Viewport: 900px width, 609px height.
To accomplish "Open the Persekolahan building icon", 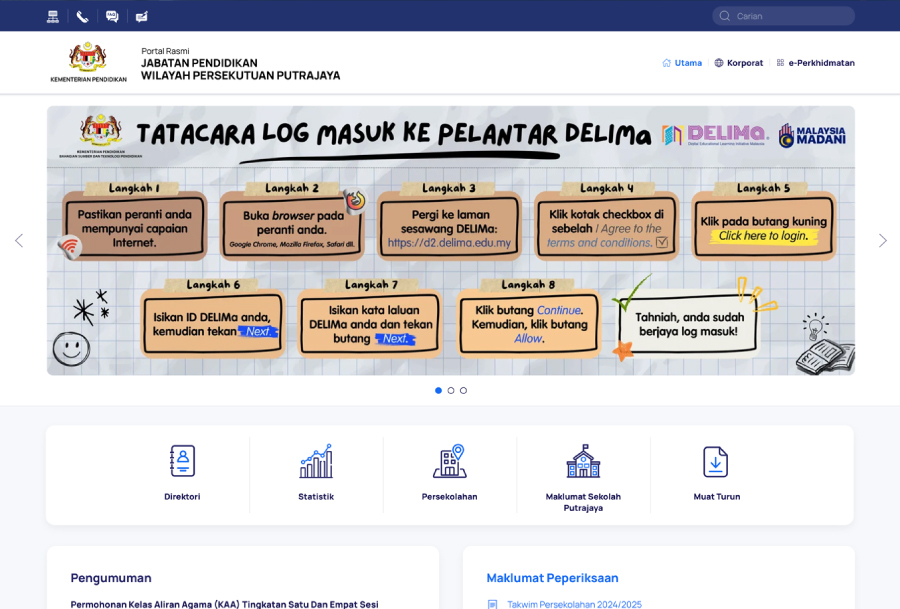I will tap(449, 462).
